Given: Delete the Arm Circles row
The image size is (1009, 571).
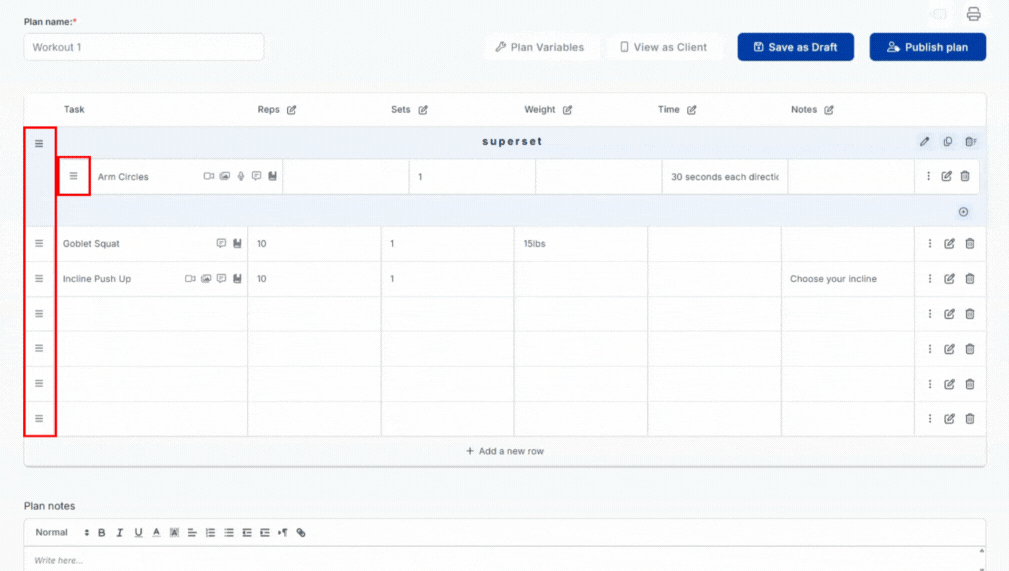Looking at the screenshot, I should (965, 176).
